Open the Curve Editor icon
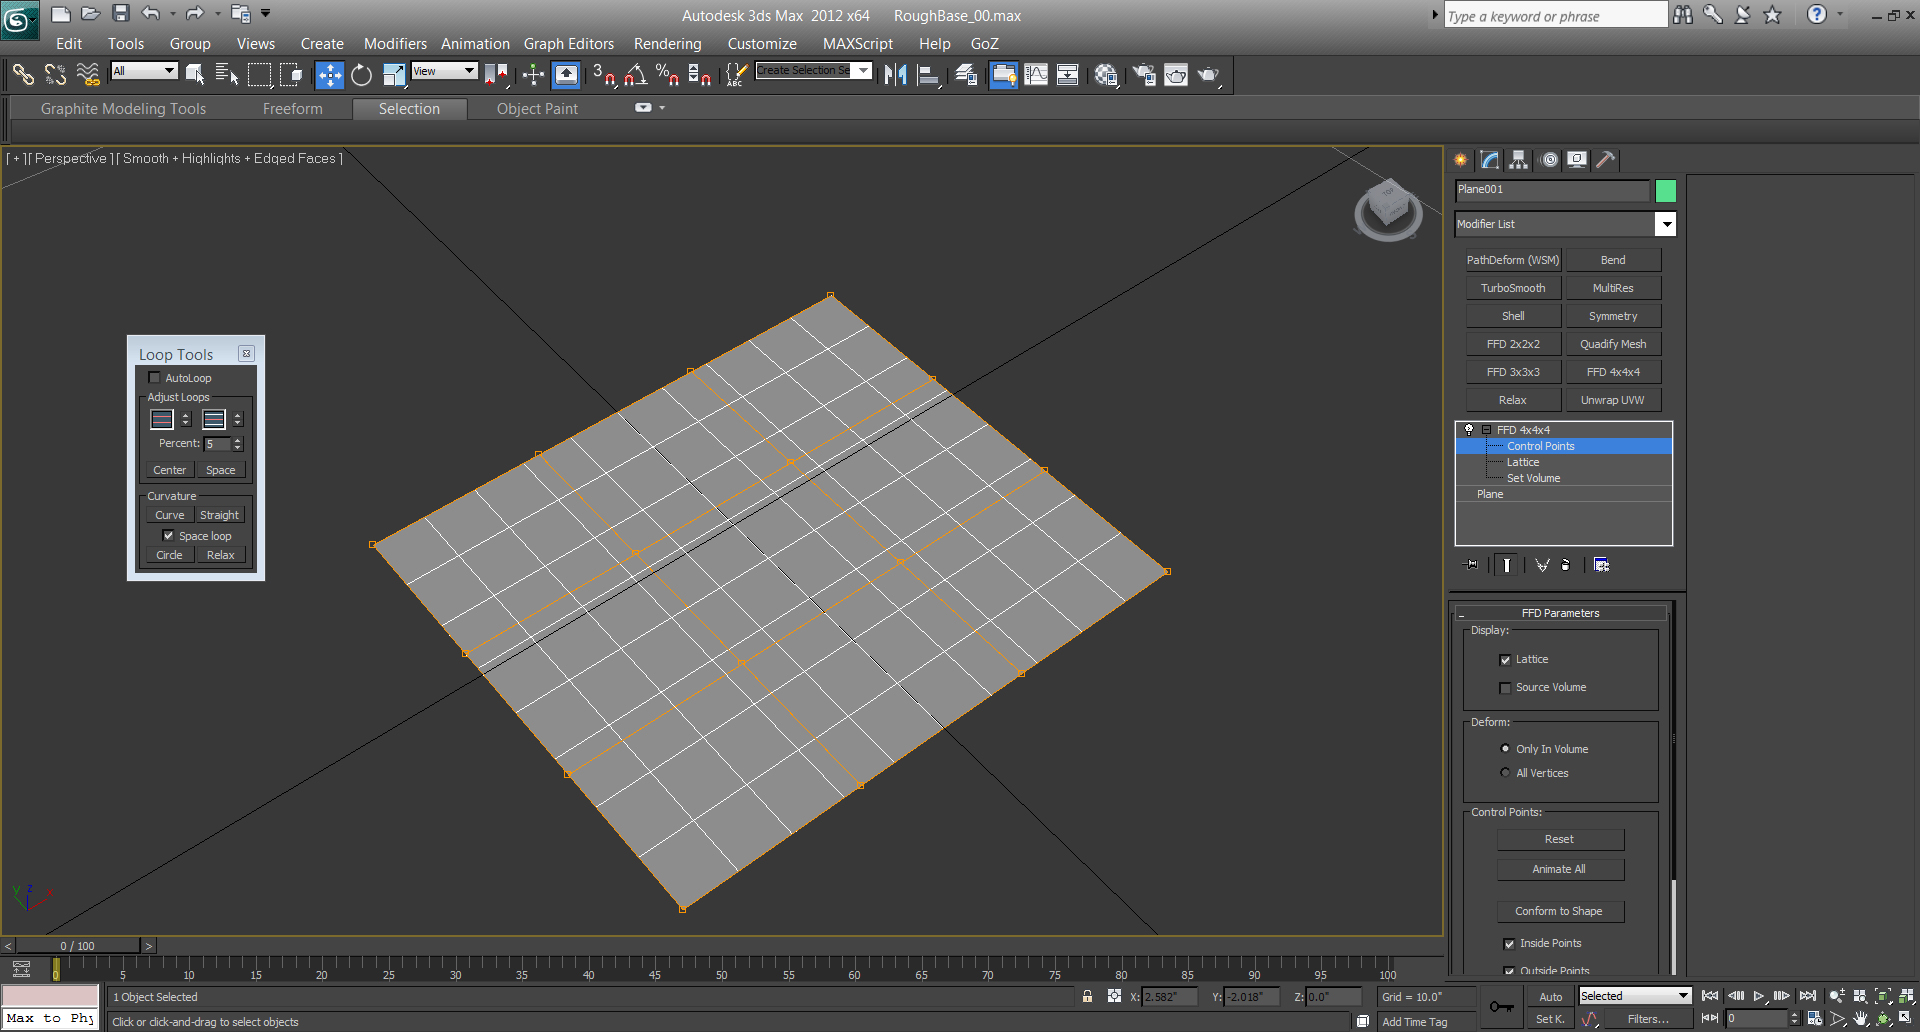 point(1036,74)
